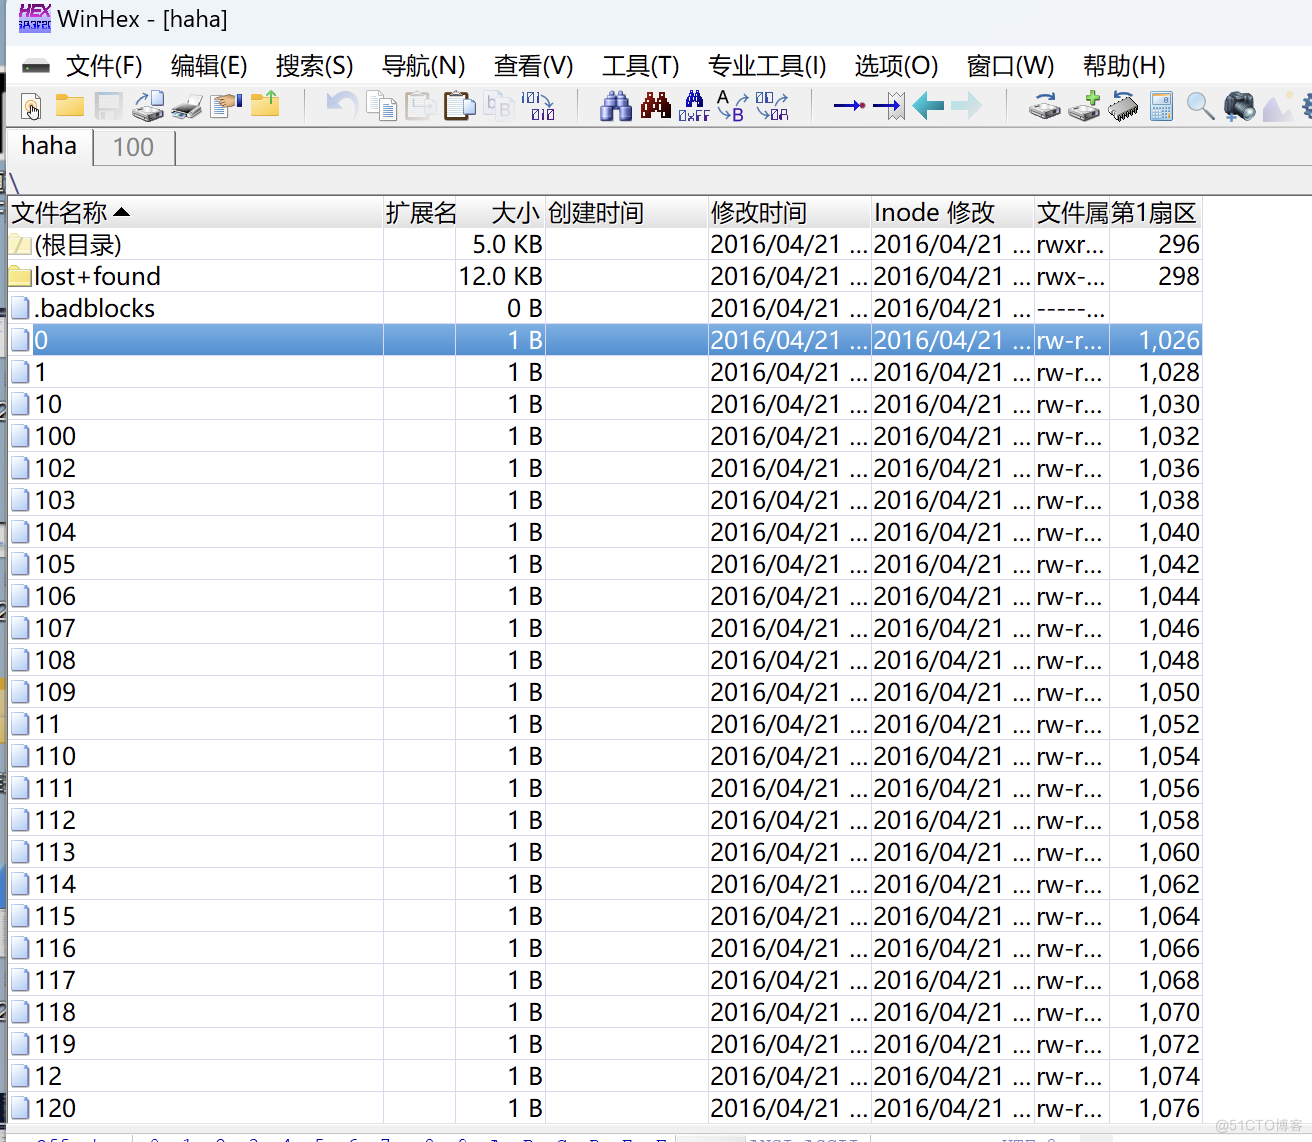Open the 编辑(E) menu
Image resolution: width=1312 pixels, height=1142 pixels.
coord(209,66)
